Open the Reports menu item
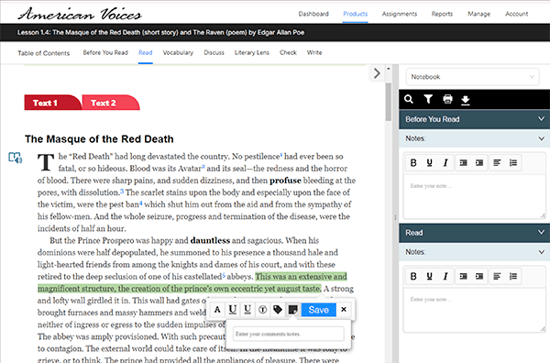Viewport: 550px width, 363px height. coord(442,14)
